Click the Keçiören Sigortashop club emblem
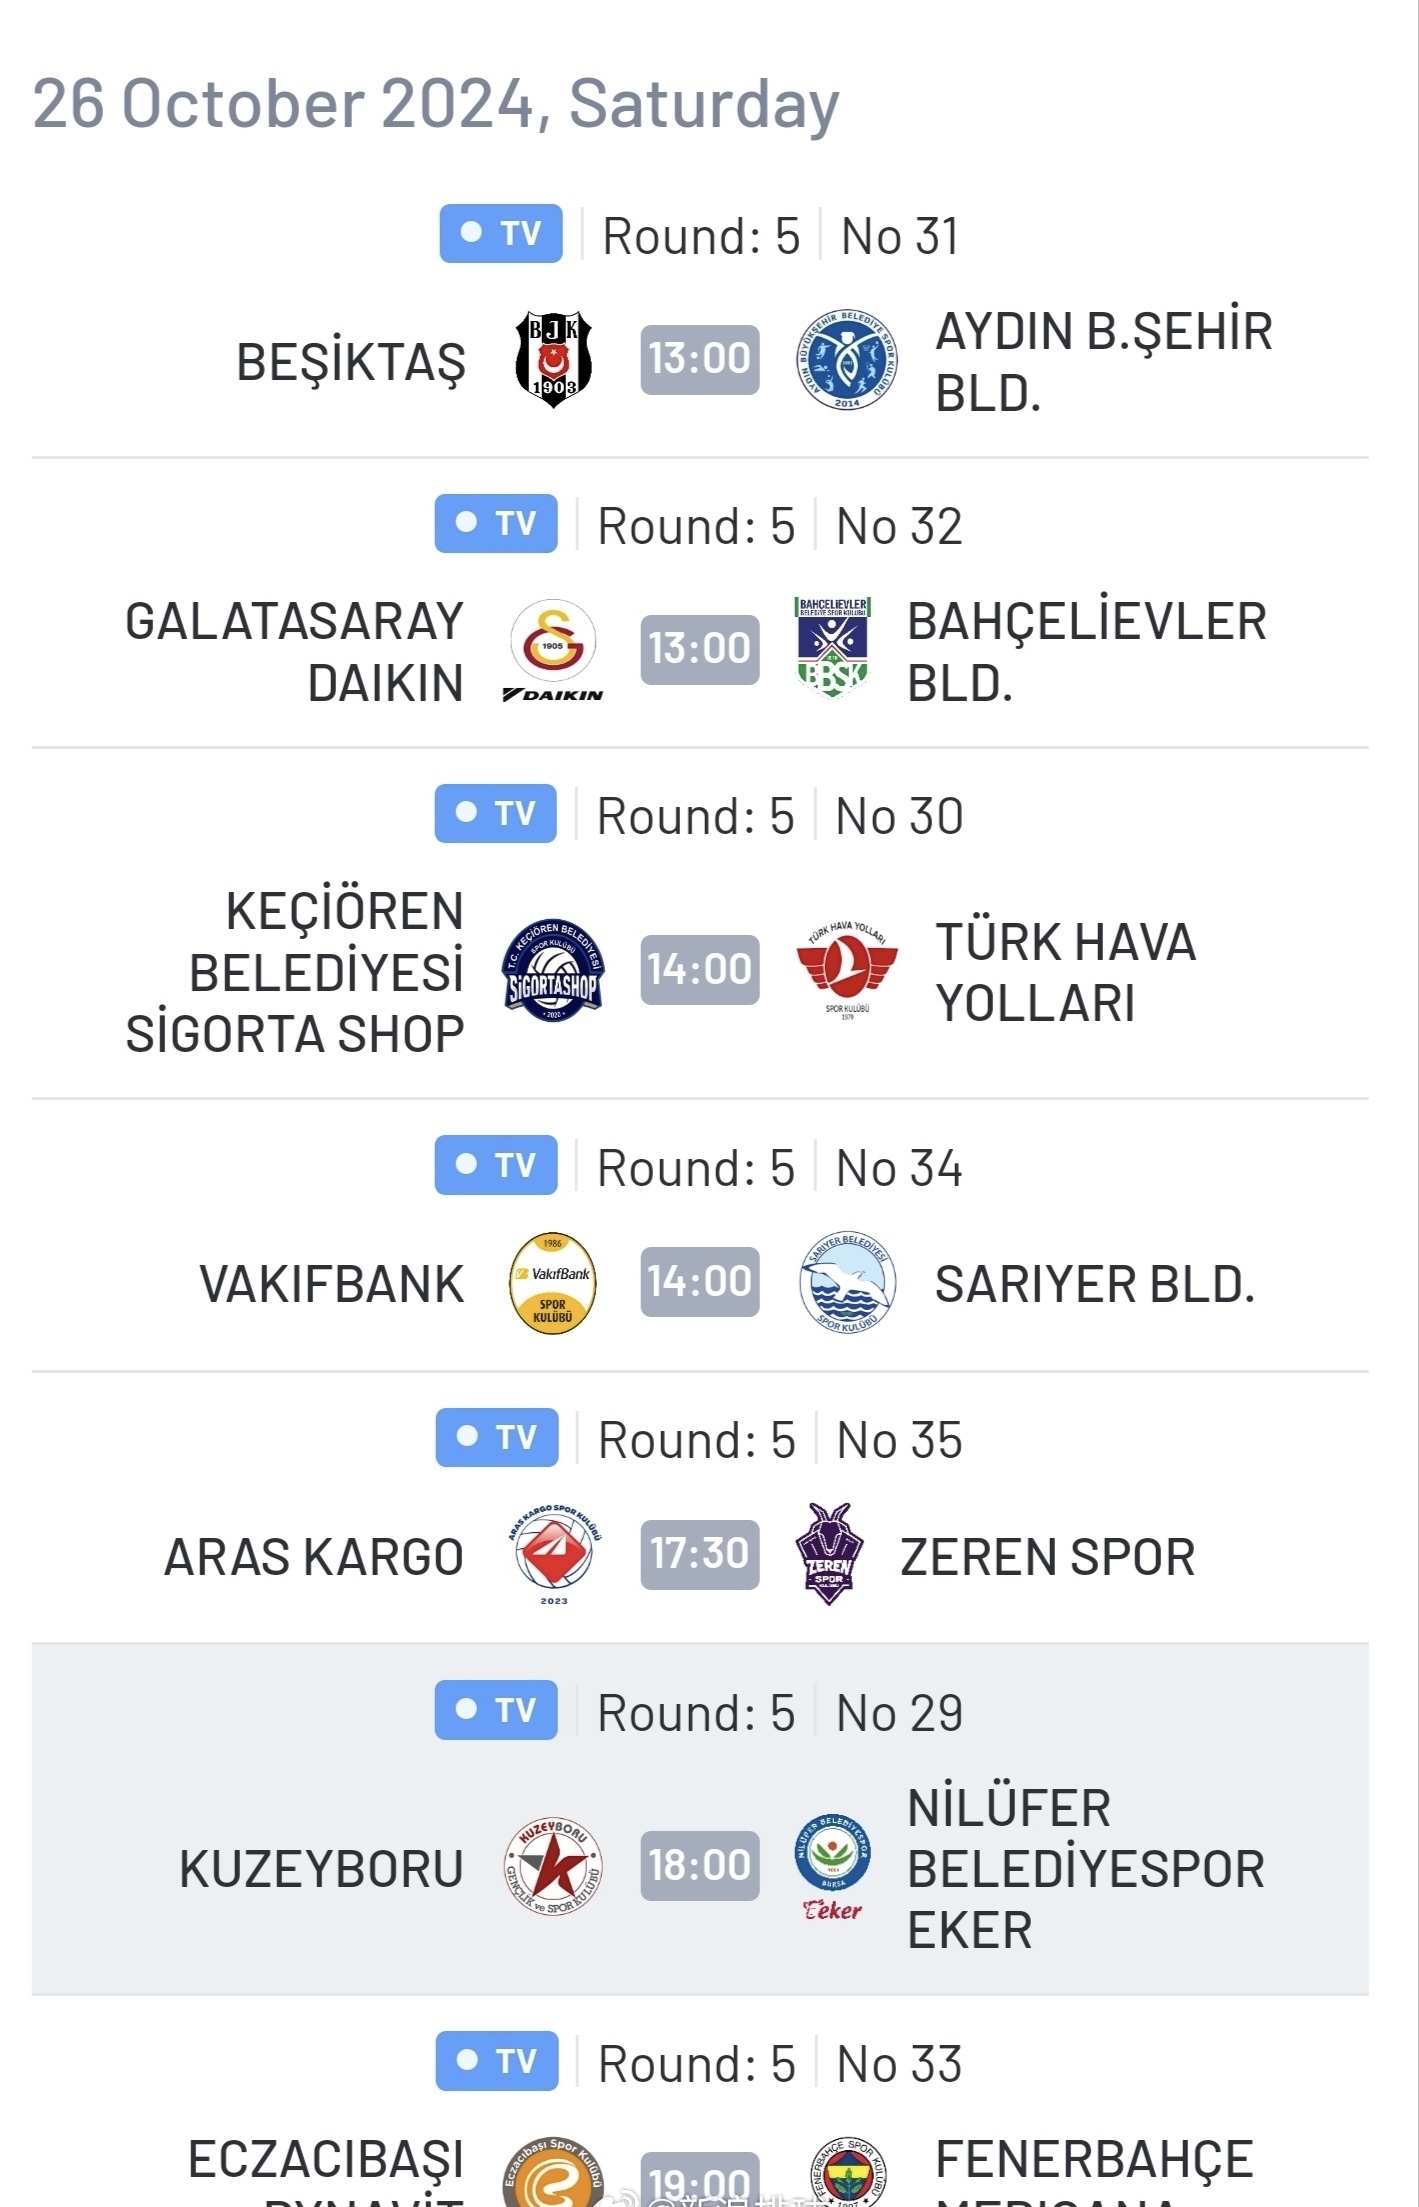Image resolution: width=1419 pixels, height=2207 pixels. (x=553, y=969)
